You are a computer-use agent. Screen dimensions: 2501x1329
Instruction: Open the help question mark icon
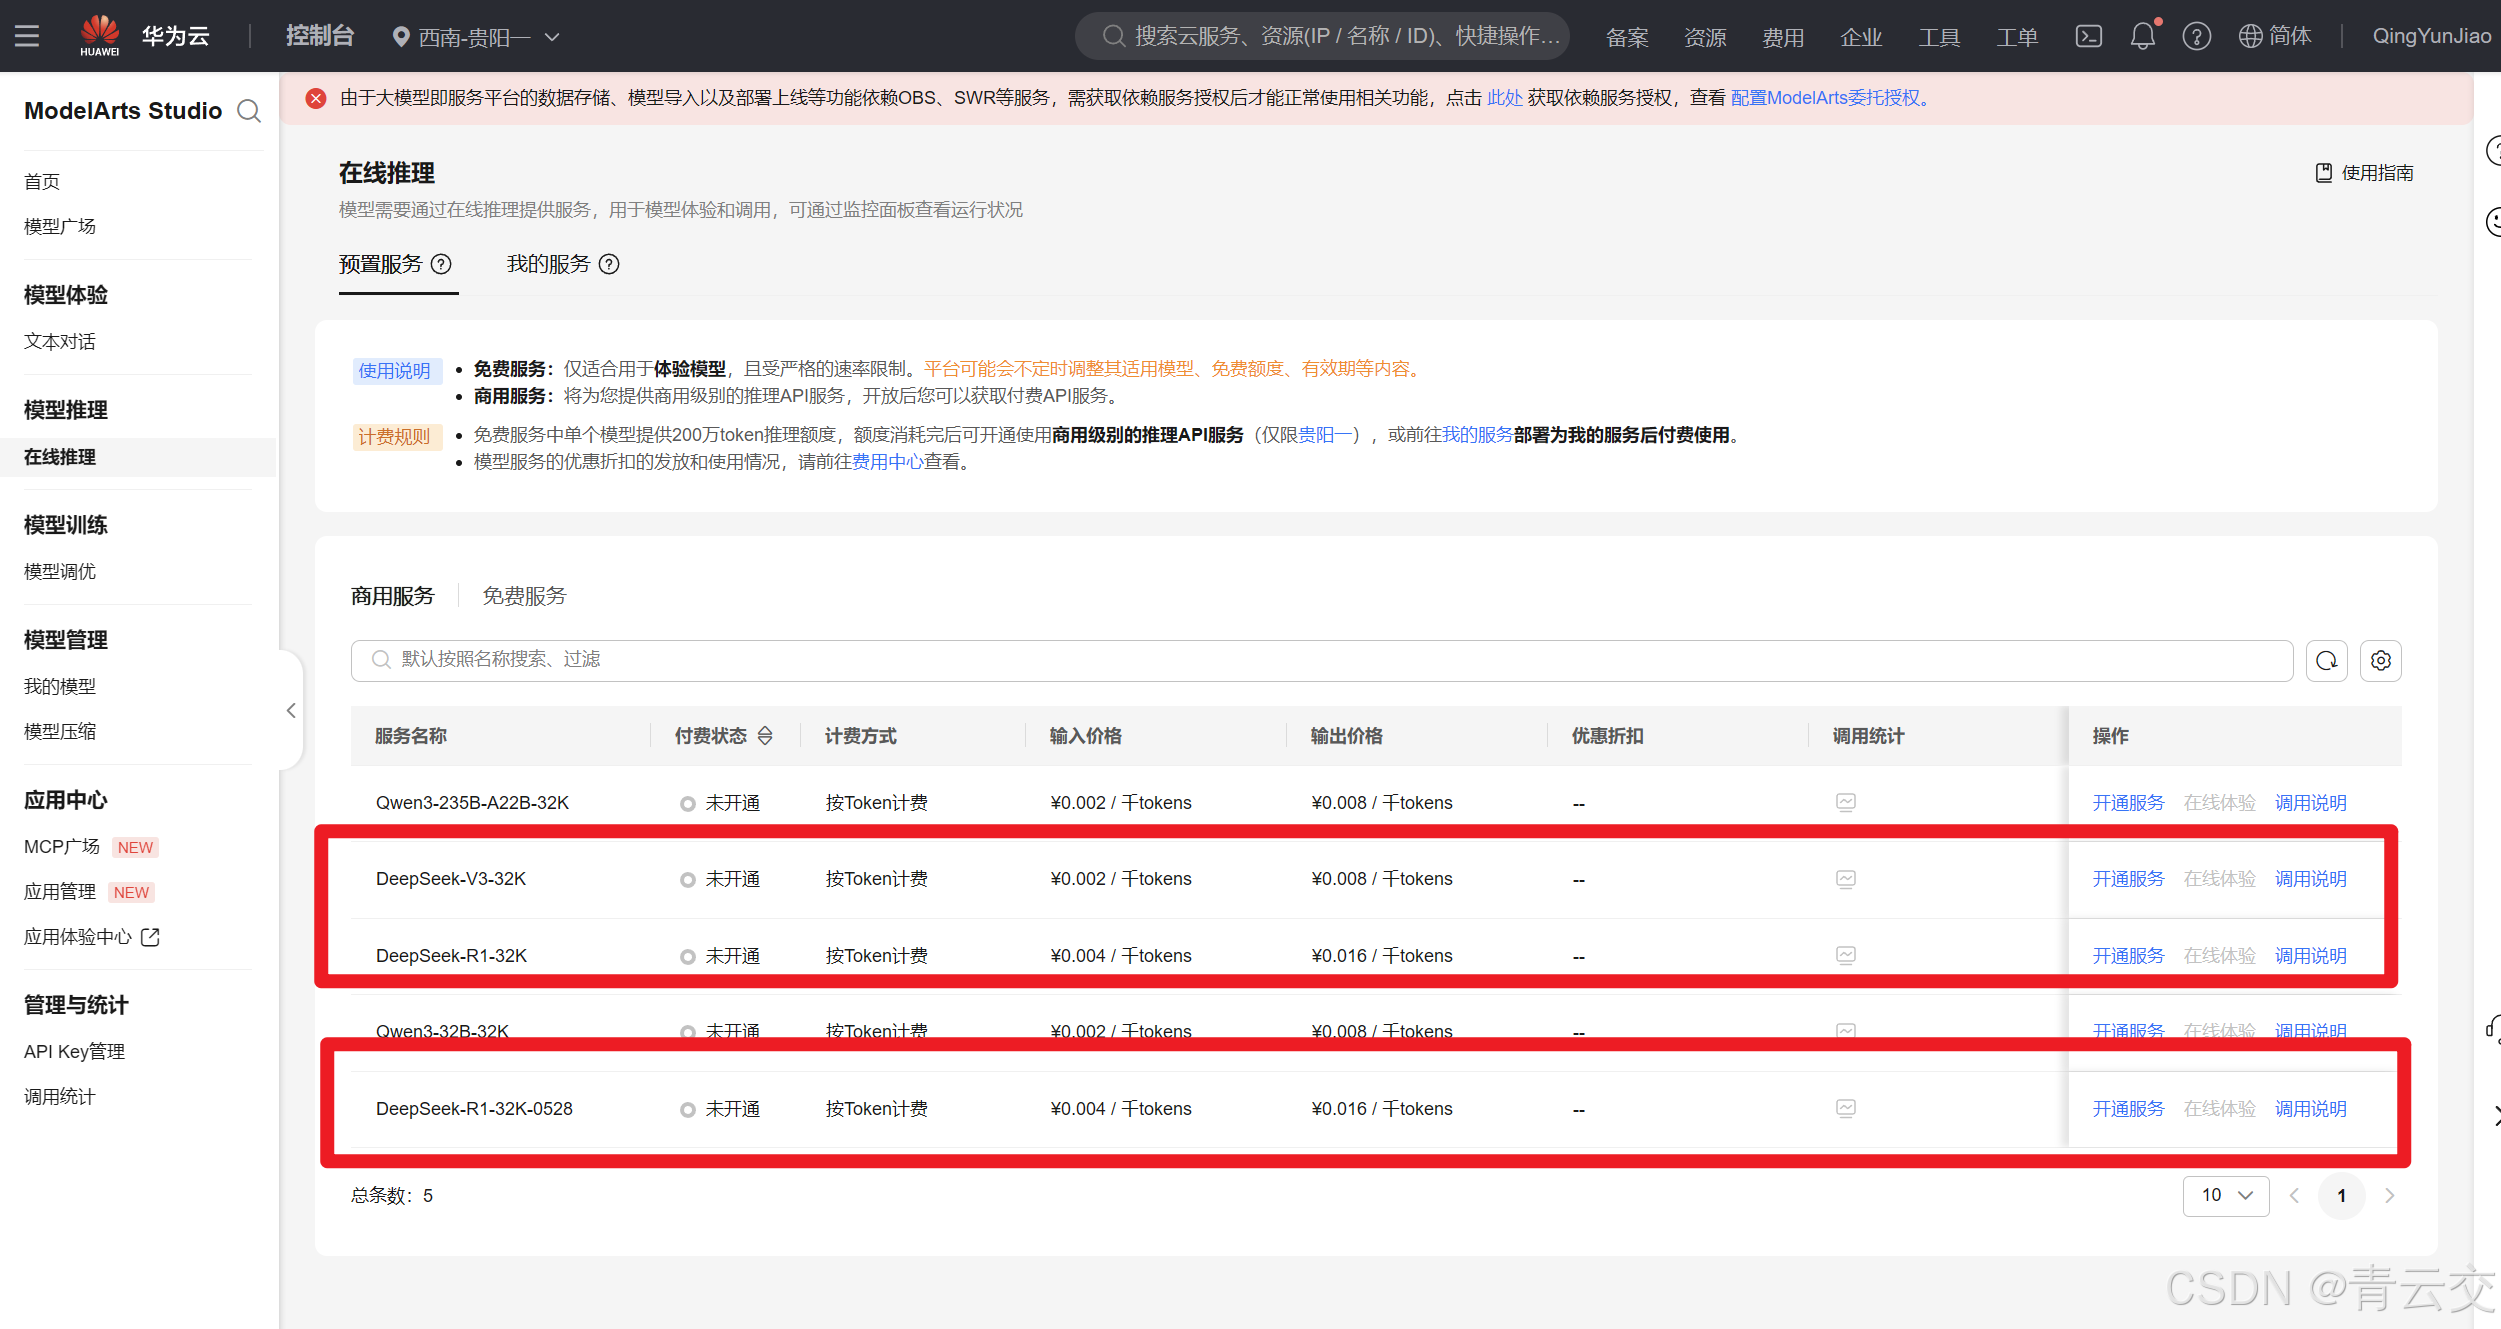[2197, 36]
